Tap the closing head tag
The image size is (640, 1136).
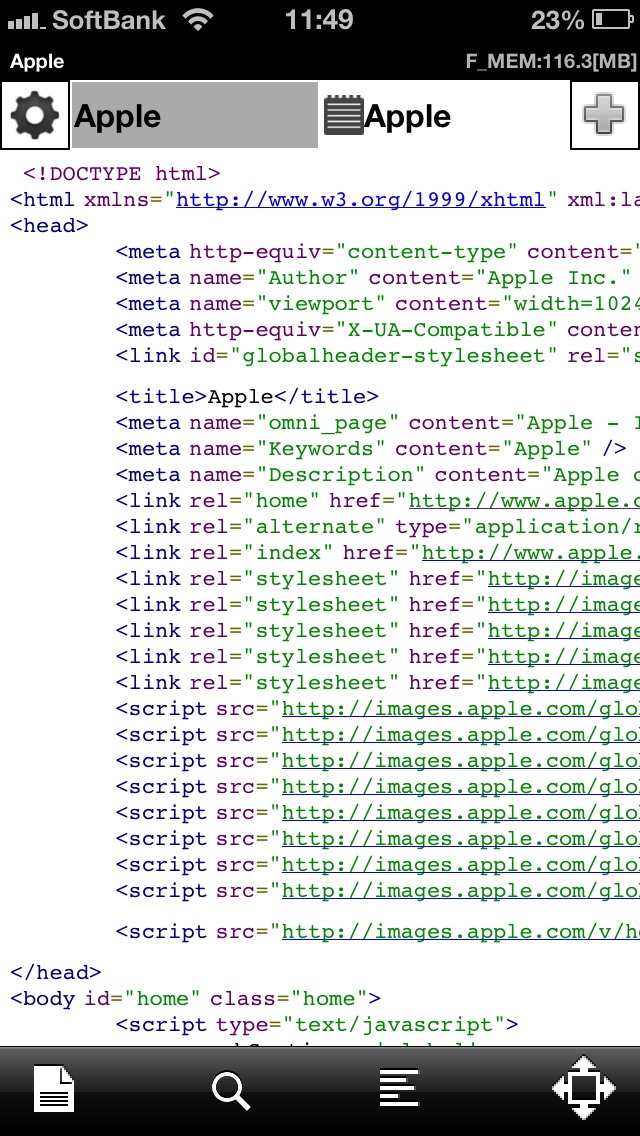[56, 972]
